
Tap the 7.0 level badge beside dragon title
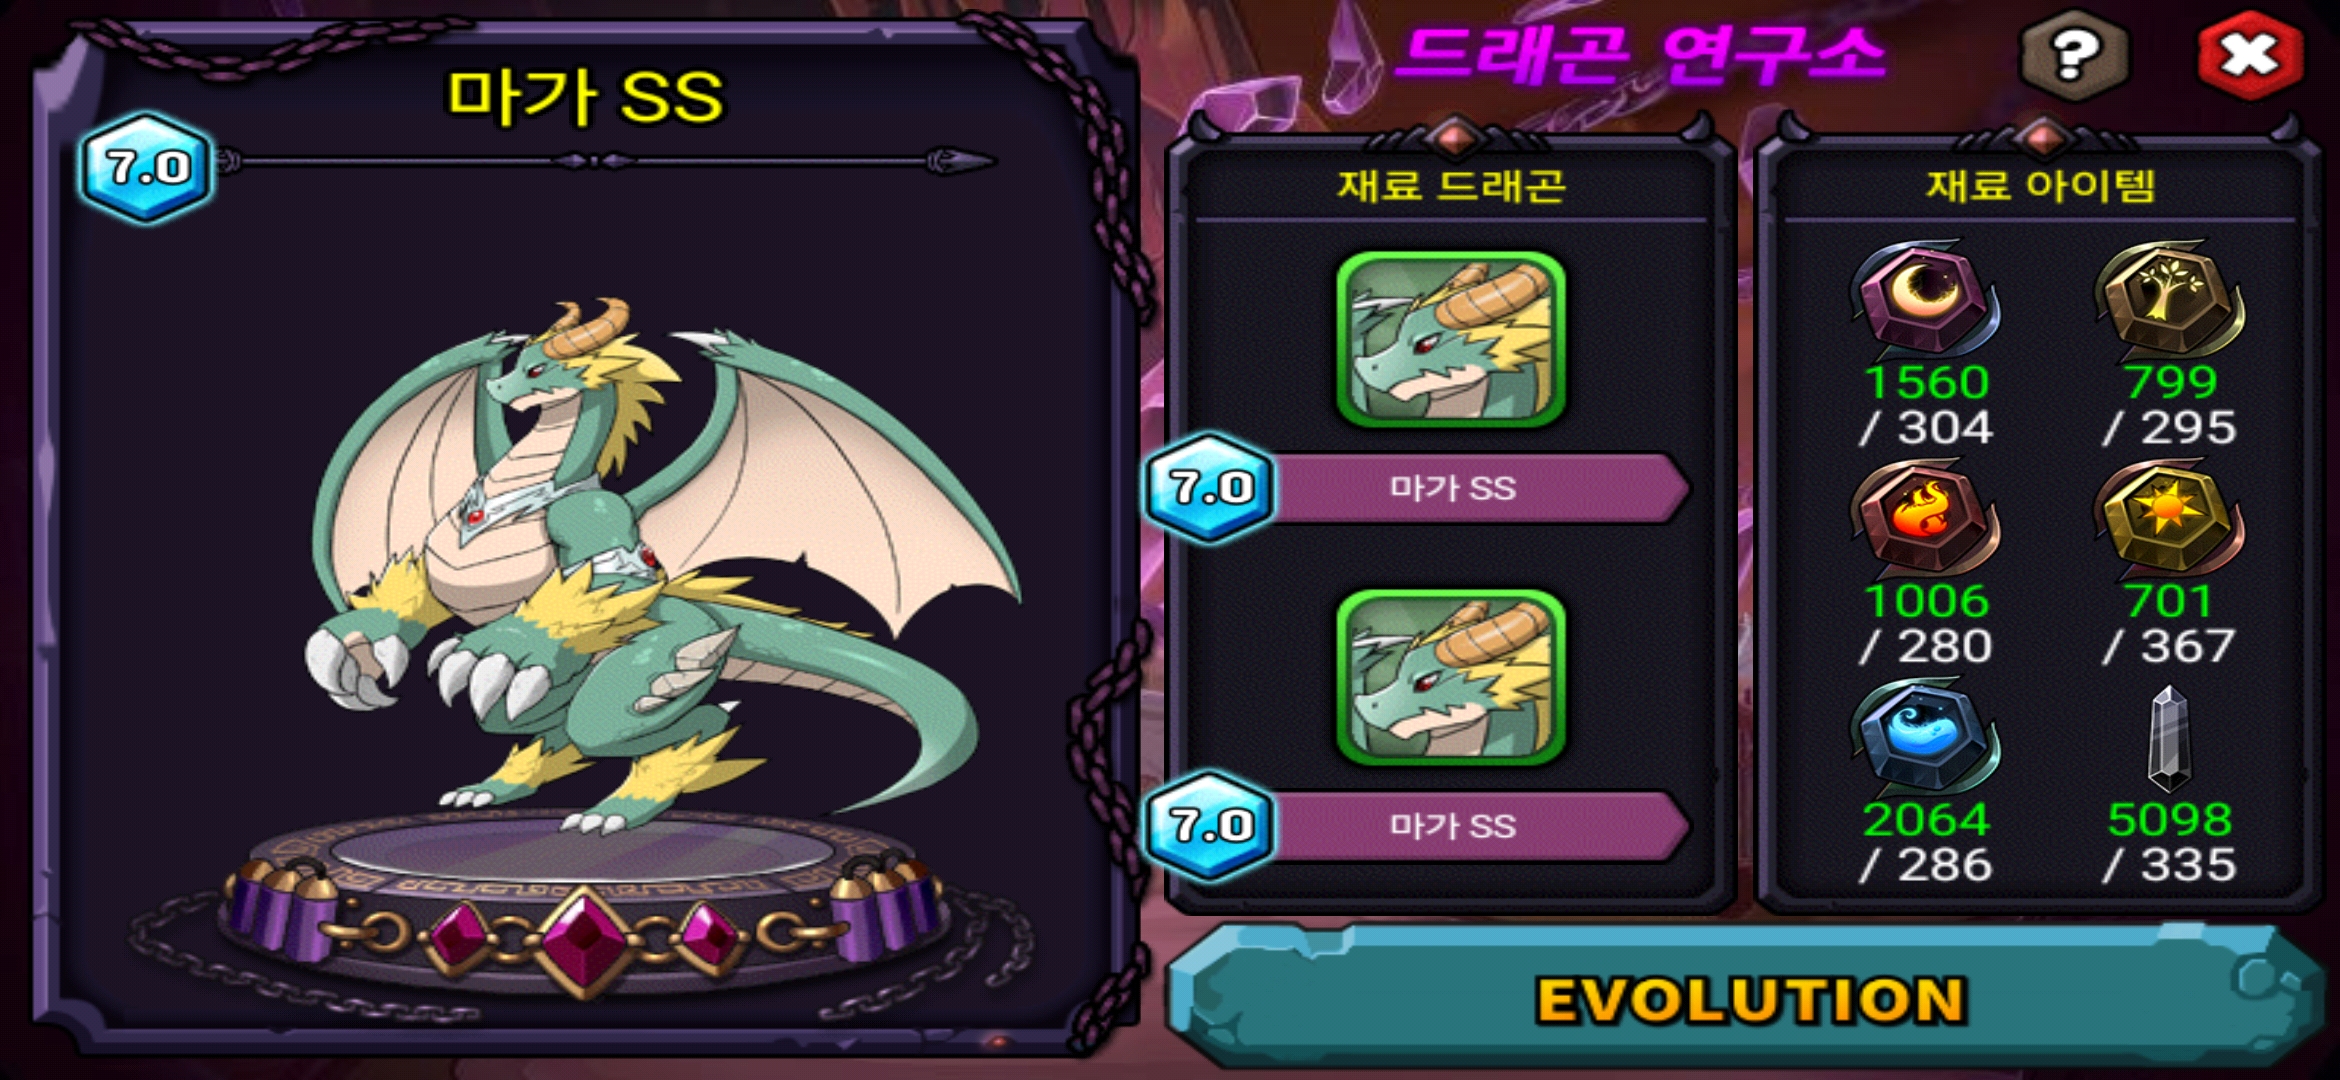[147, 167]
